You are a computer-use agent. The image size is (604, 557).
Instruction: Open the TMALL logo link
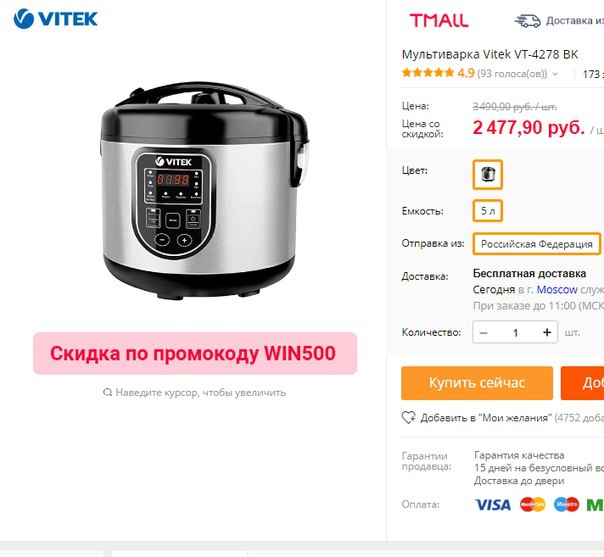point(439,20)
